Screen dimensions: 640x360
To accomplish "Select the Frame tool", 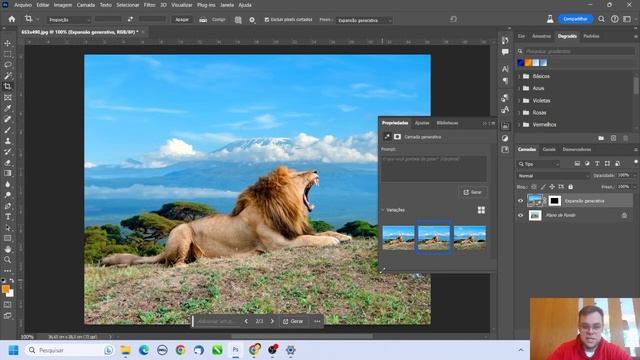I will click(8, 98).
